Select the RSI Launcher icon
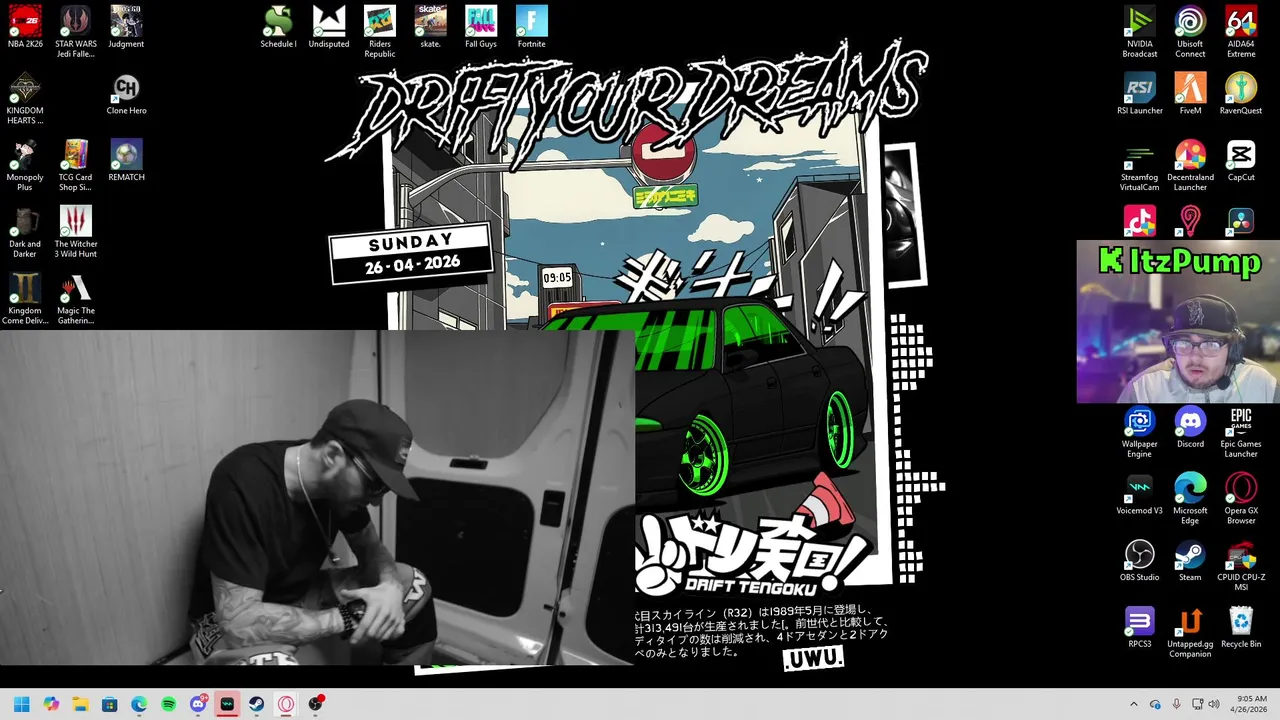Screen dimensions: 1280x720 1139,94
